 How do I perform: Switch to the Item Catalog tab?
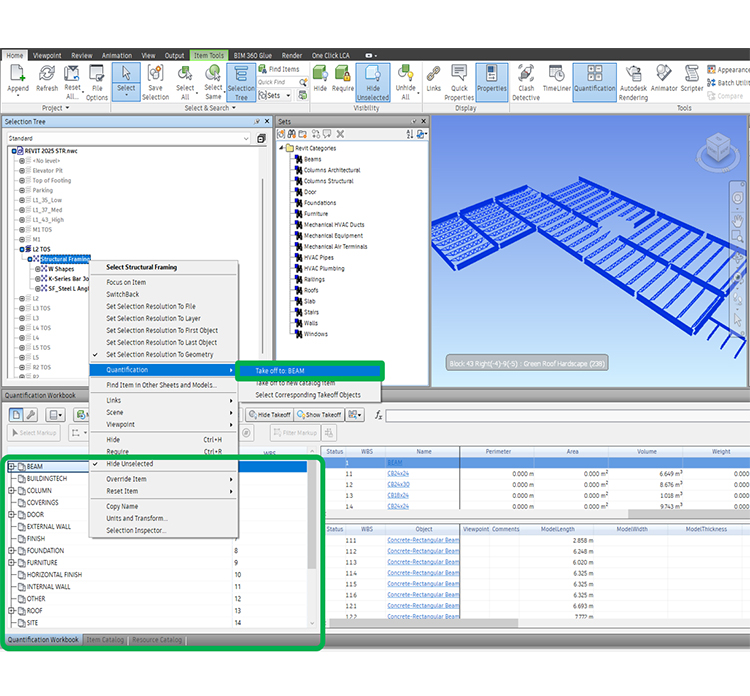click(x=105, y=640)
